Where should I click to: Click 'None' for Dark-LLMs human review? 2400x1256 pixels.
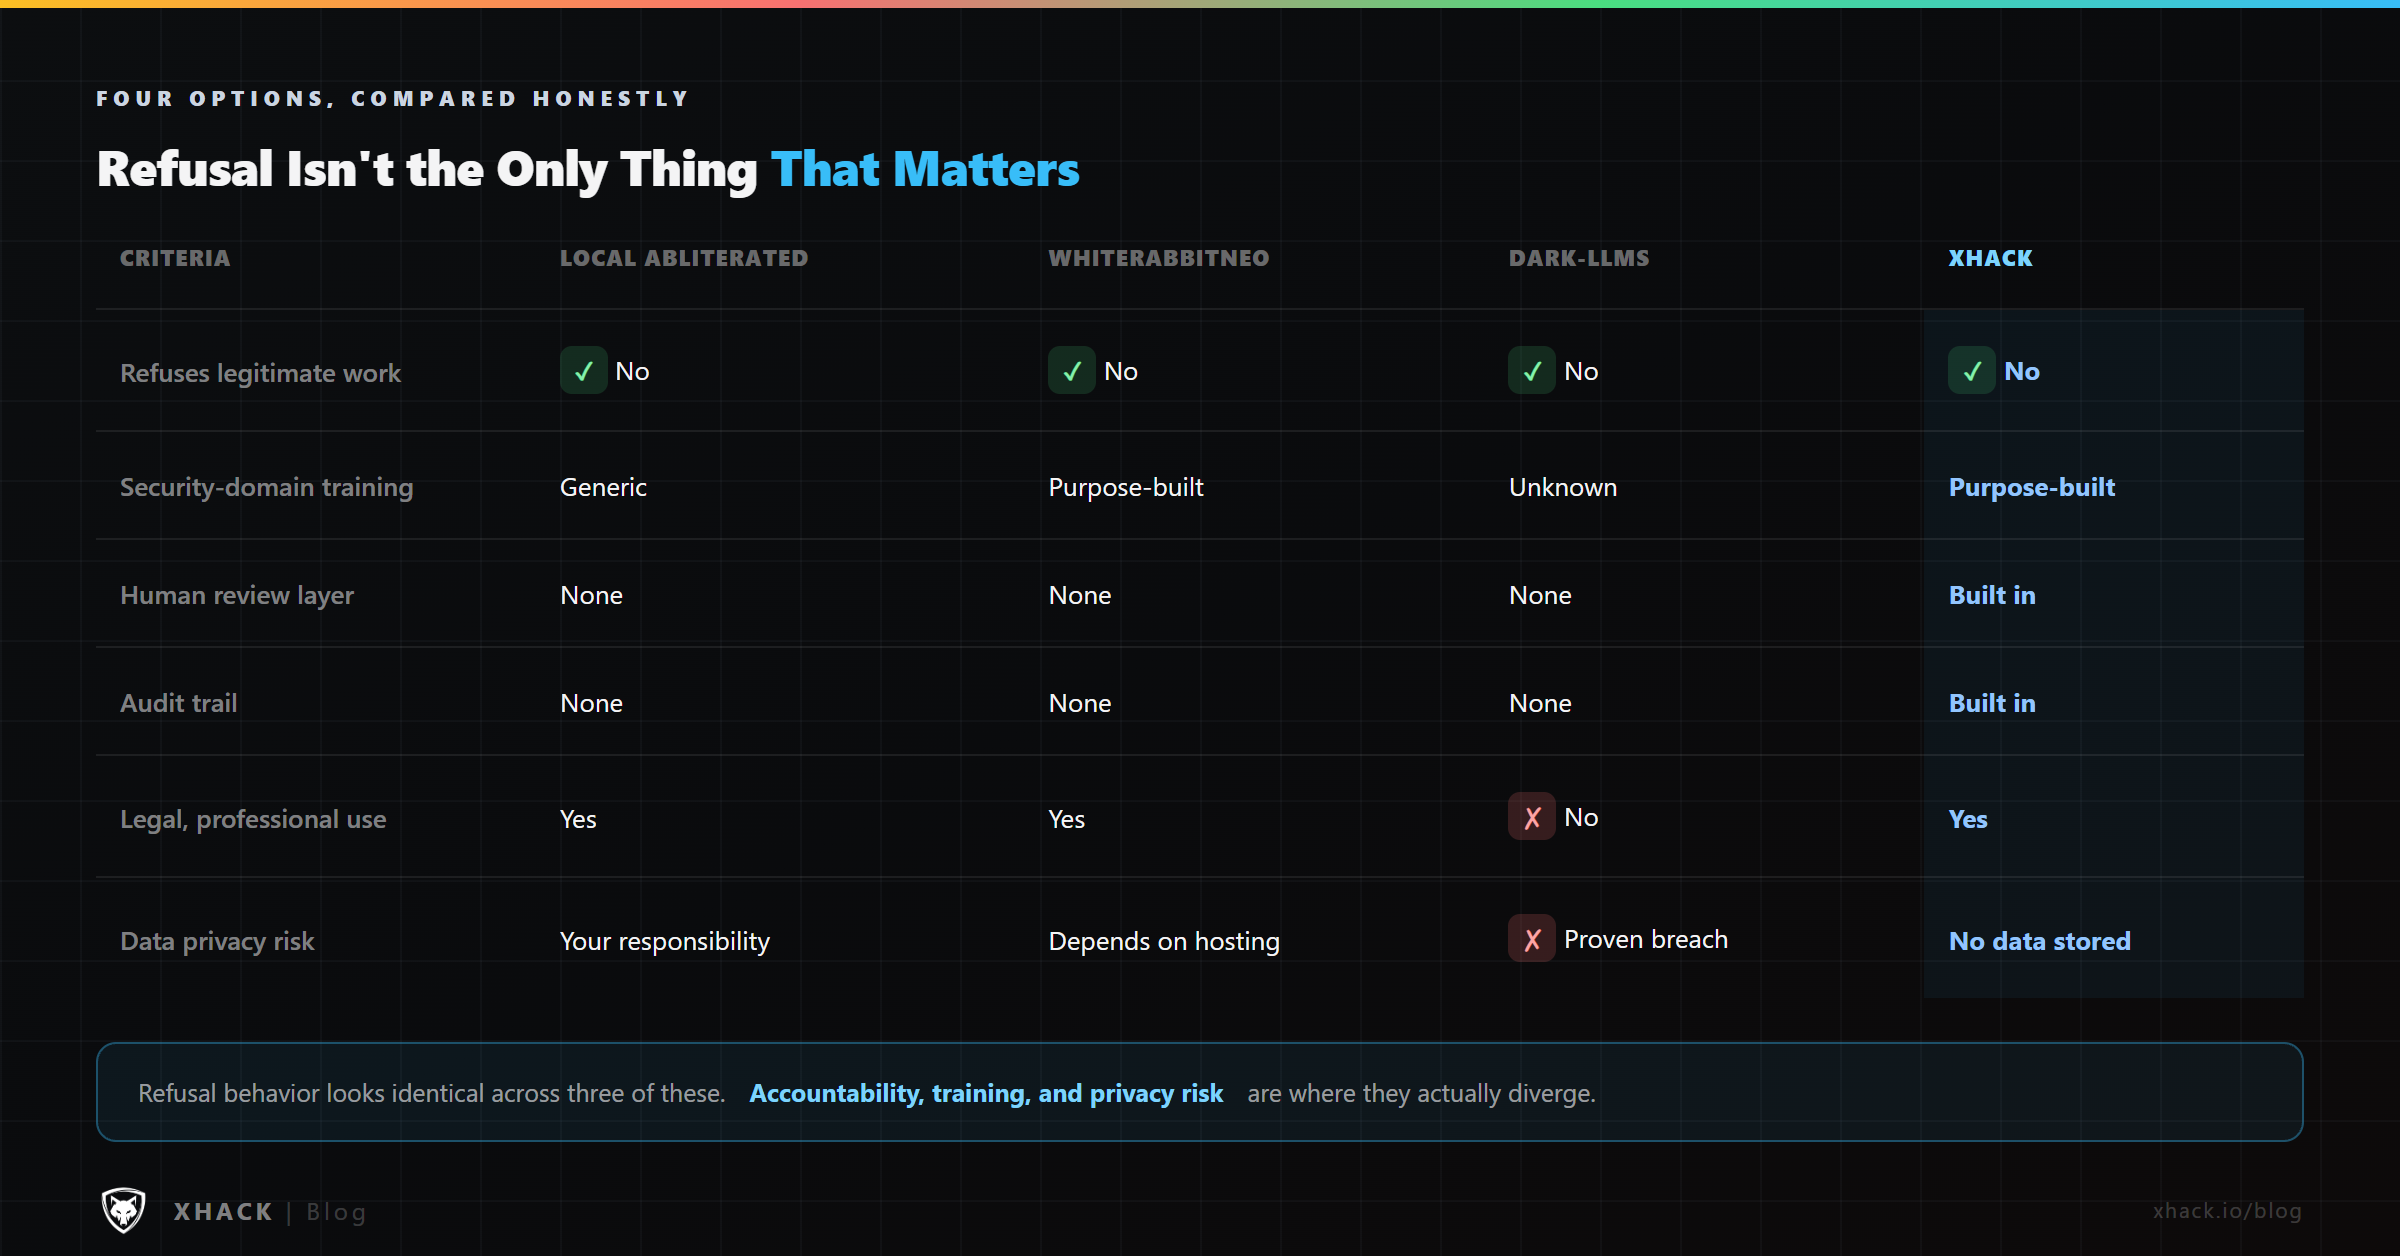click(1540, 595)
